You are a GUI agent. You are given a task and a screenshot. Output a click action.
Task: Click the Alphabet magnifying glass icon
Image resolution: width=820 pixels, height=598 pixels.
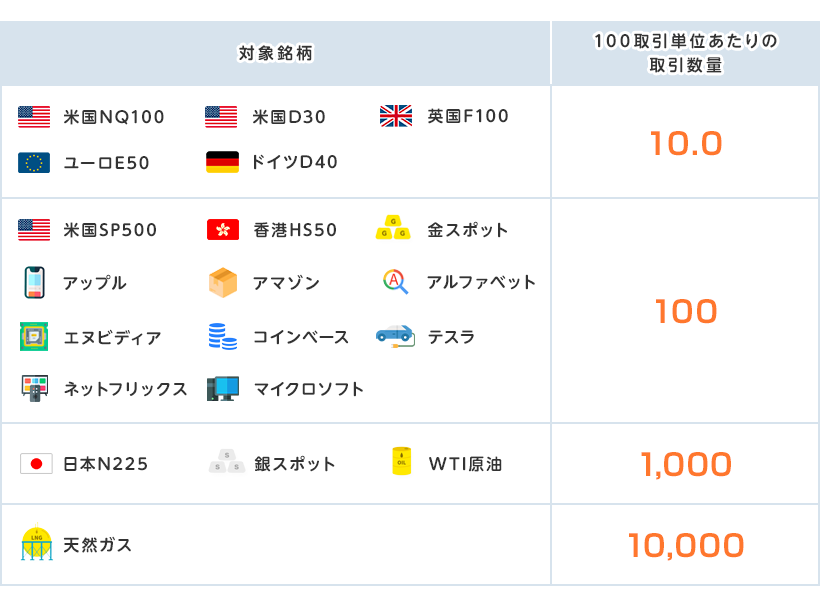[395, 282]
